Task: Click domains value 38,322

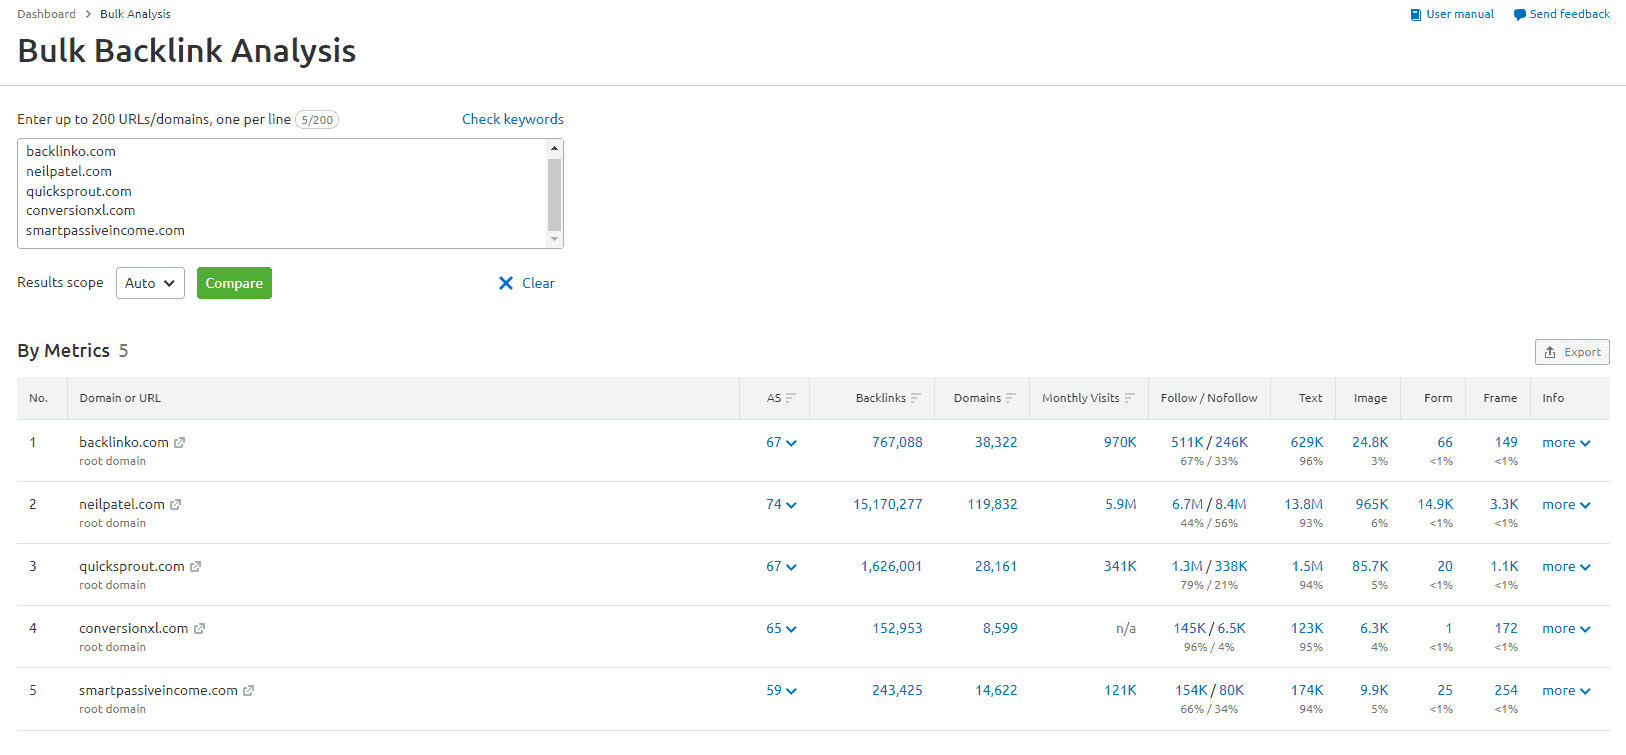Action: [996, 442]
